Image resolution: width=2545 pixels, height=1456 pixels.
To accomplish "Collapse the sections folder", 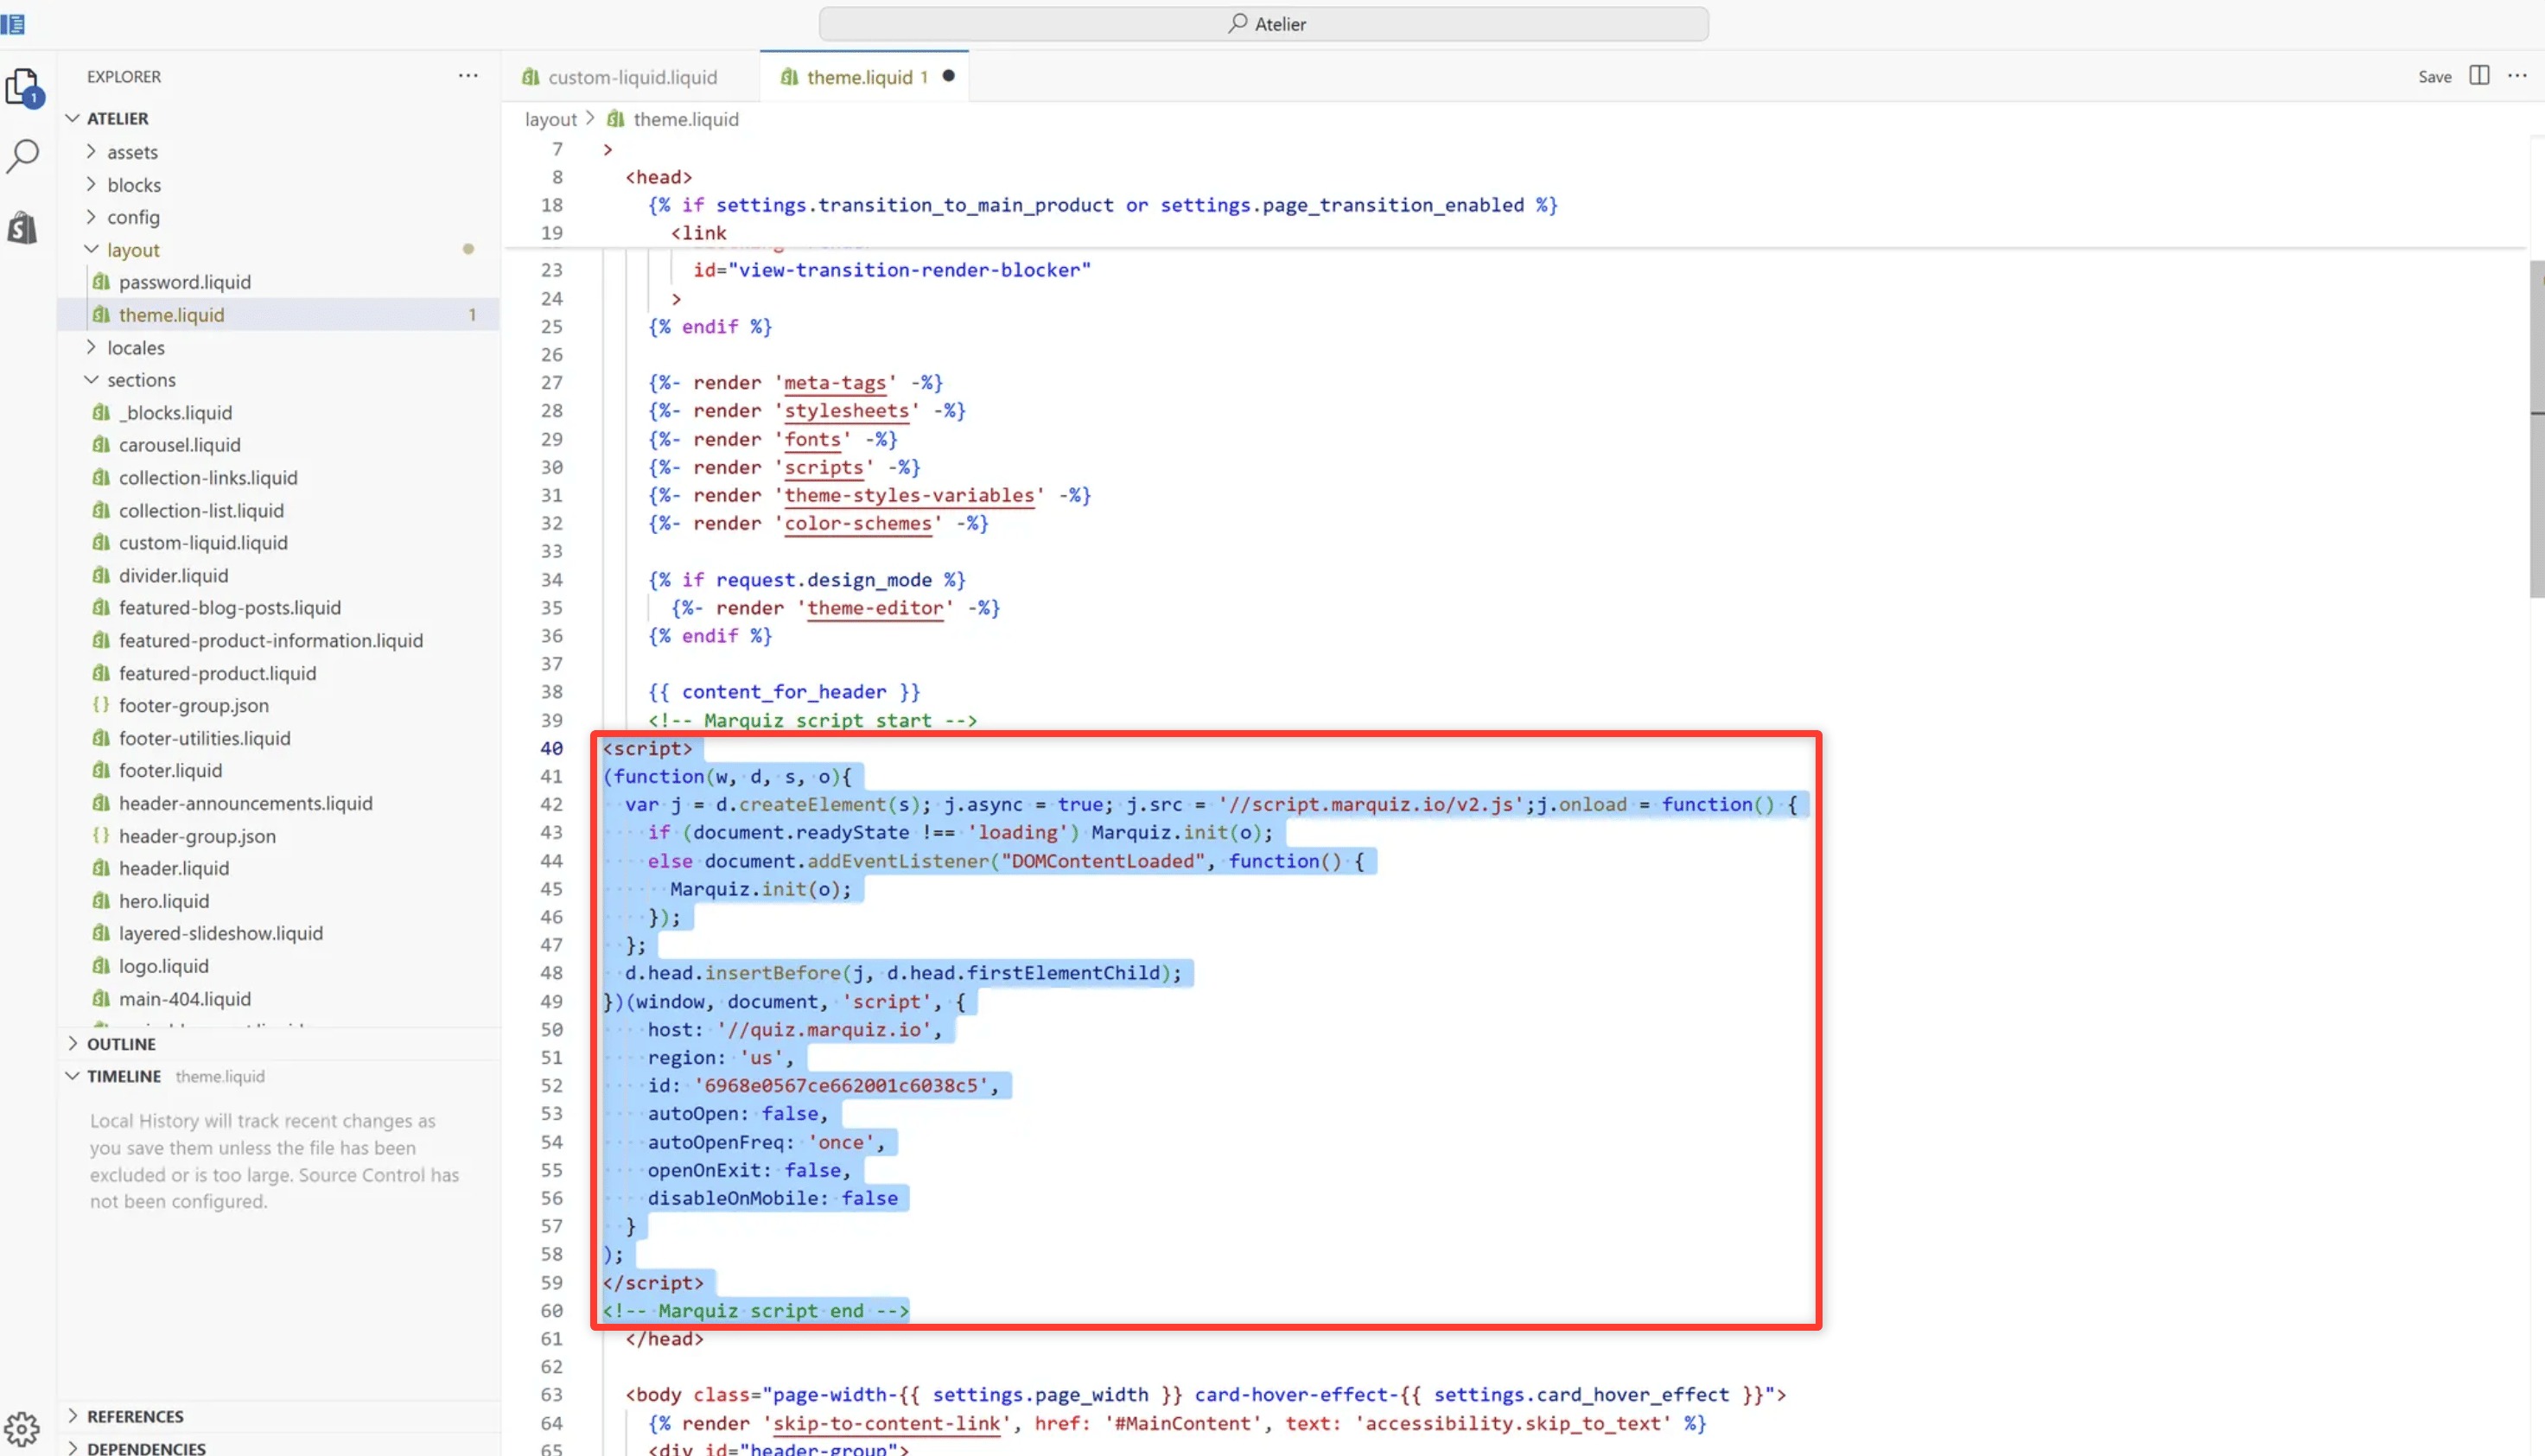I will [x=92, y=379].
